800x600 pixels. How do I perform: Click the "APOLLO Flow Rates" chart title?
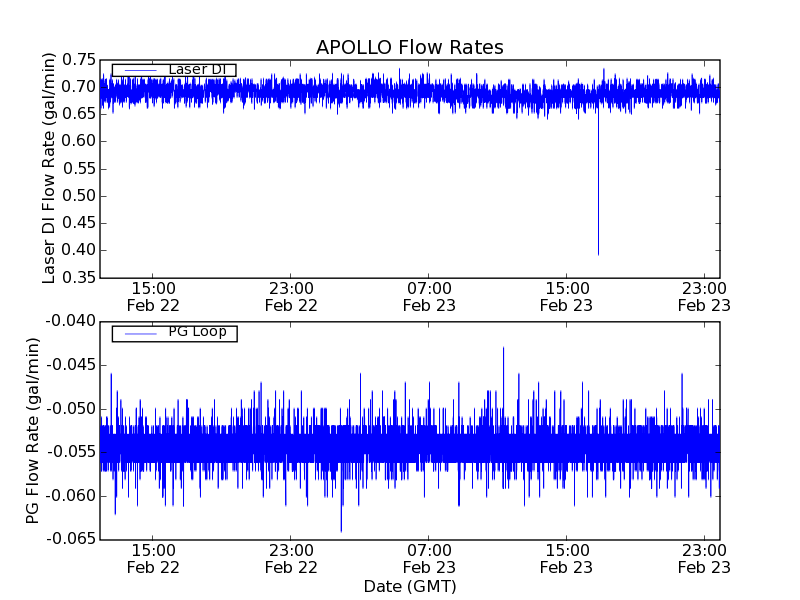tap(409, 48)
